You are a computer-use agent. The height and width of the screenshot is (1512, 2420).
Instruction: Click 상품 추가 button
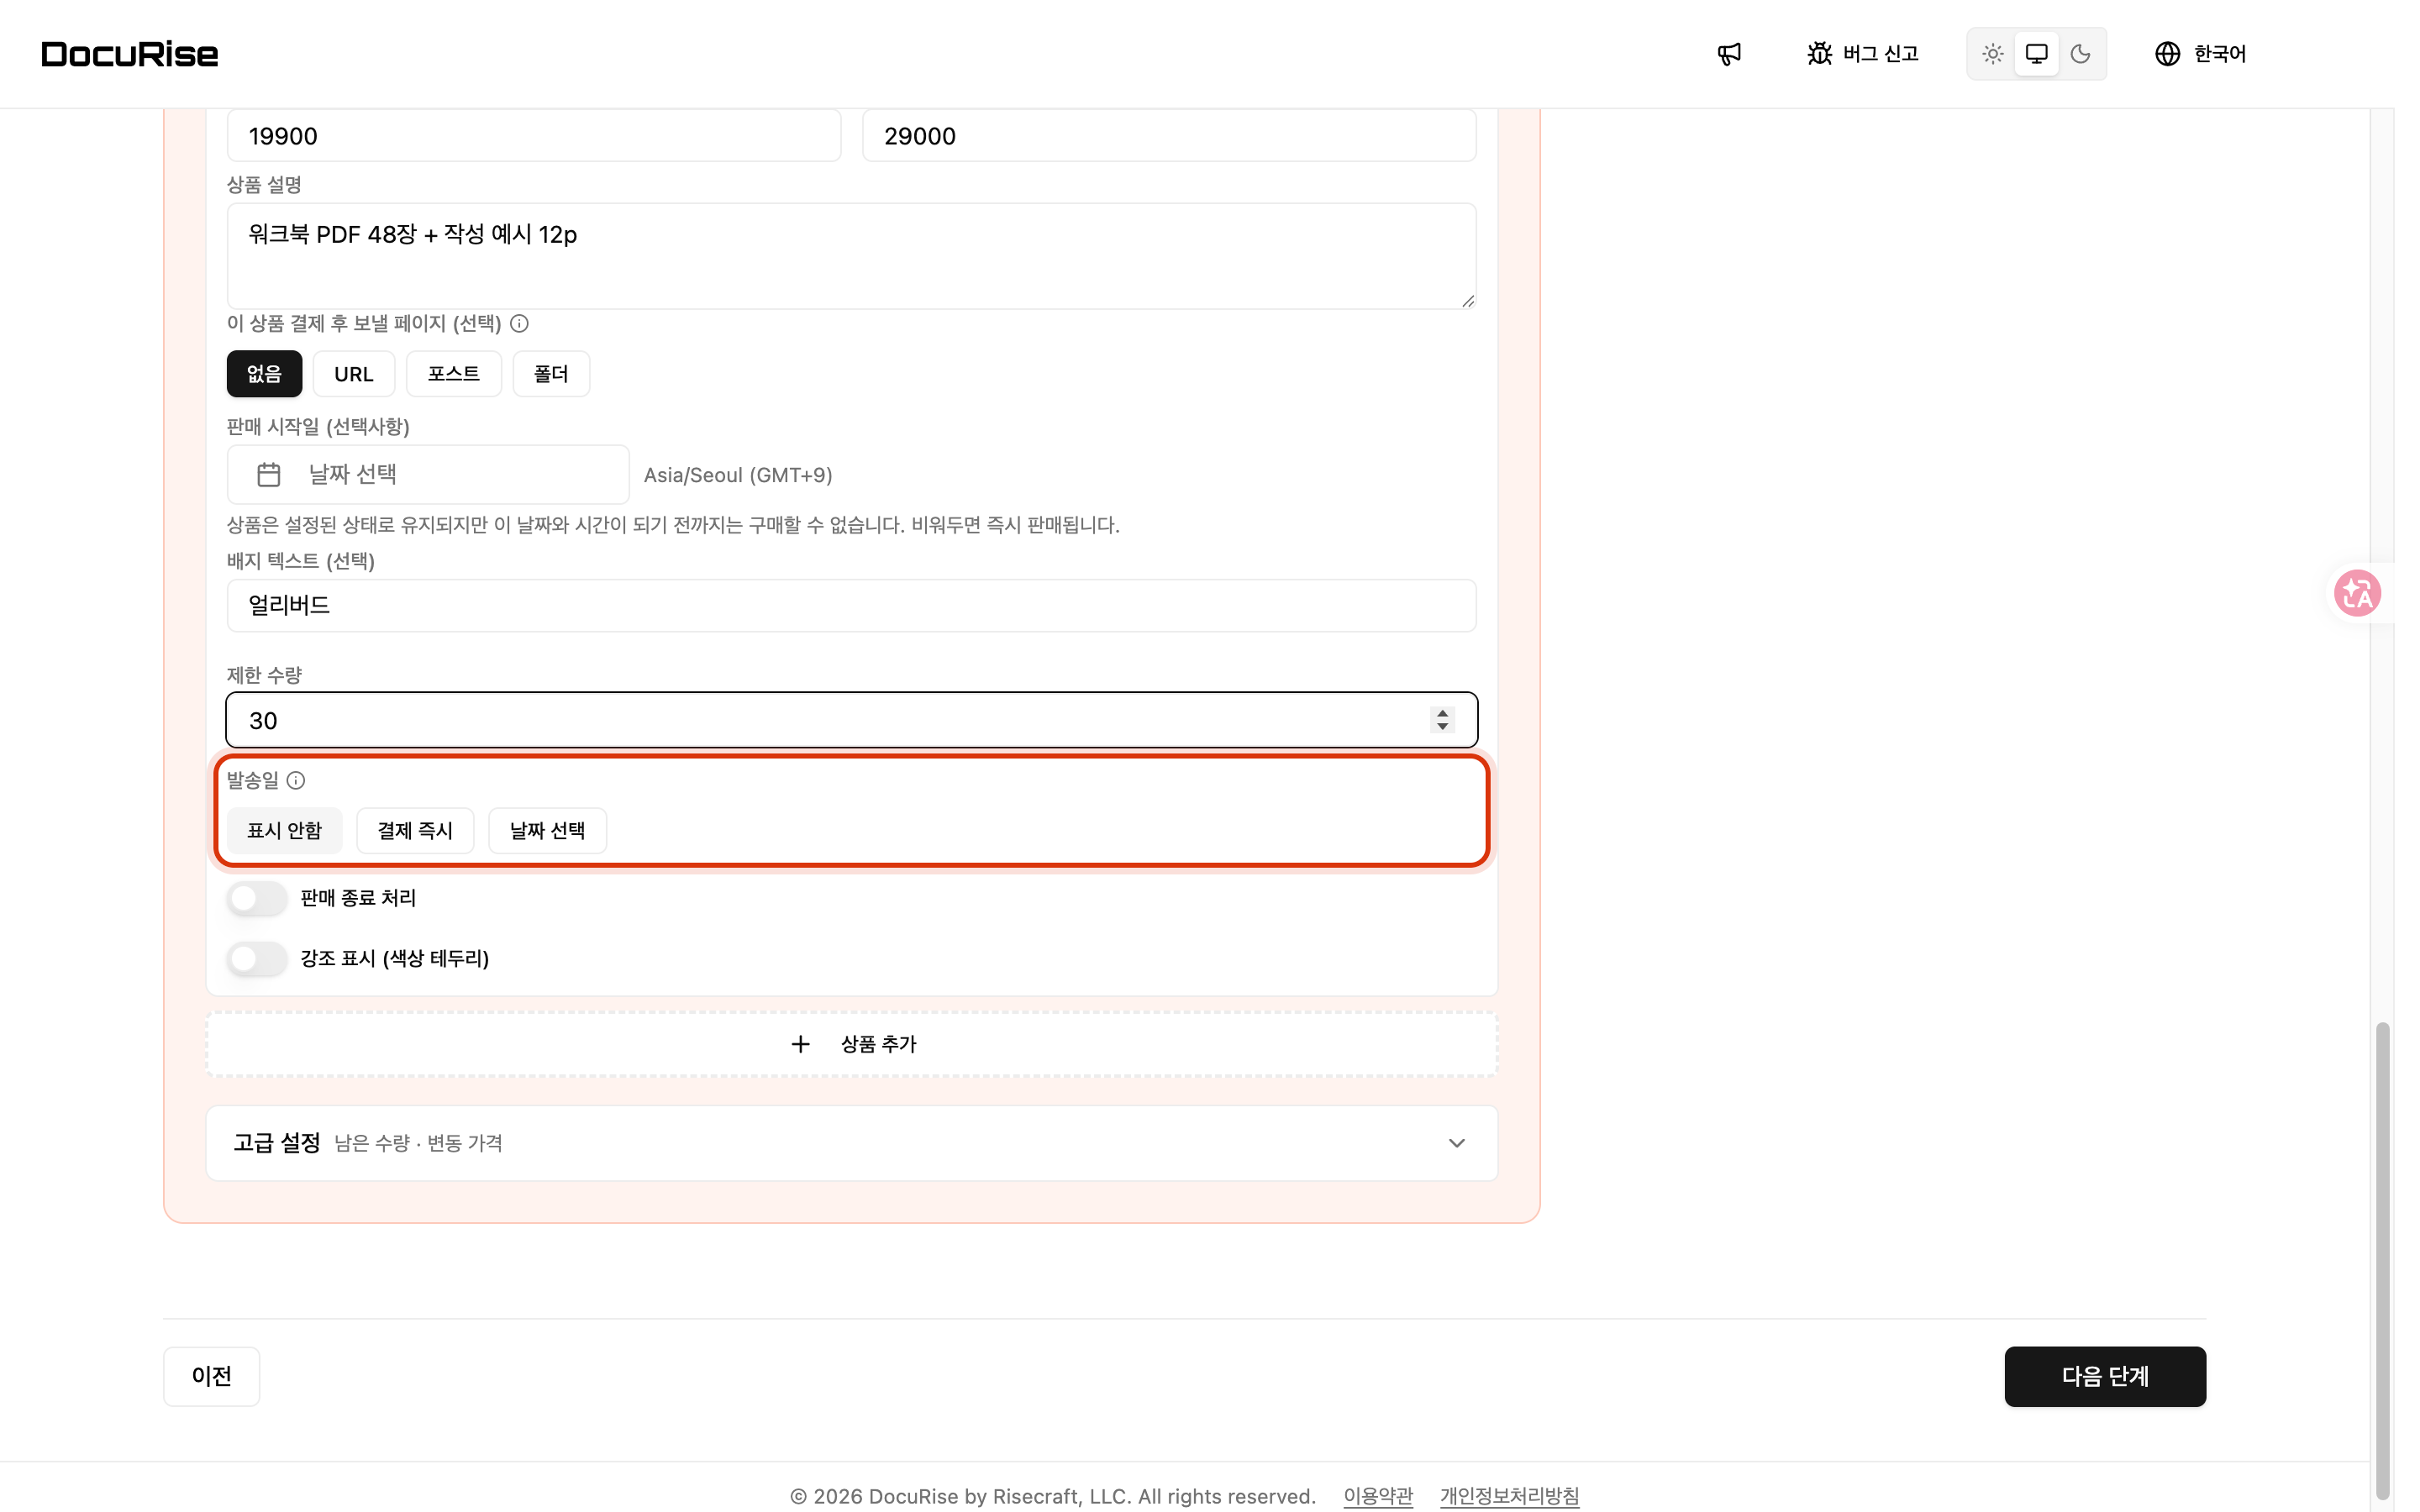point(852,1044)
